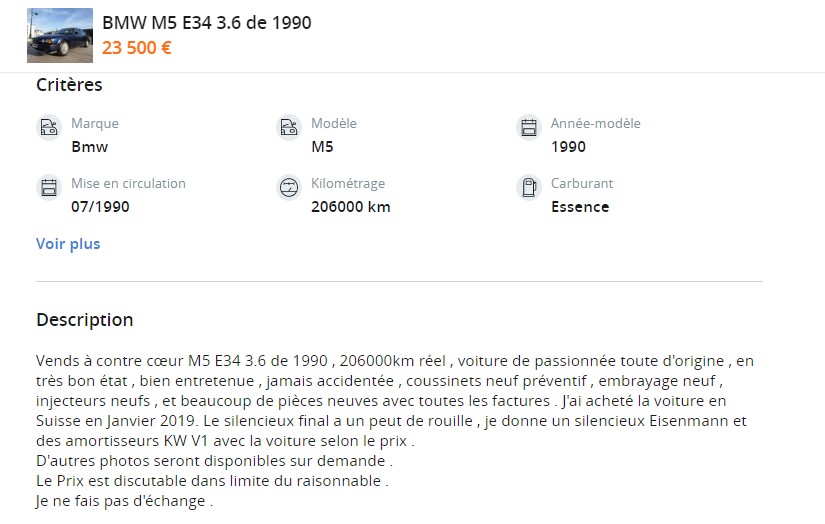Click the Carburant fuel pump icon
The width and height of the screenshot is (825, 524).
tap(528, 187)
